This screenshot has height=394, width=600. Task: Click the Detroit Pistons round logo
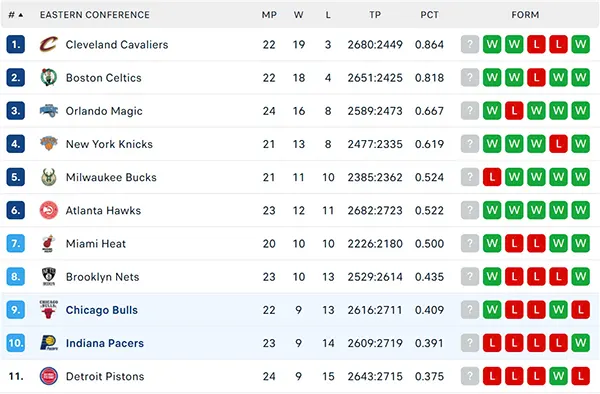[x=49, y=376]
